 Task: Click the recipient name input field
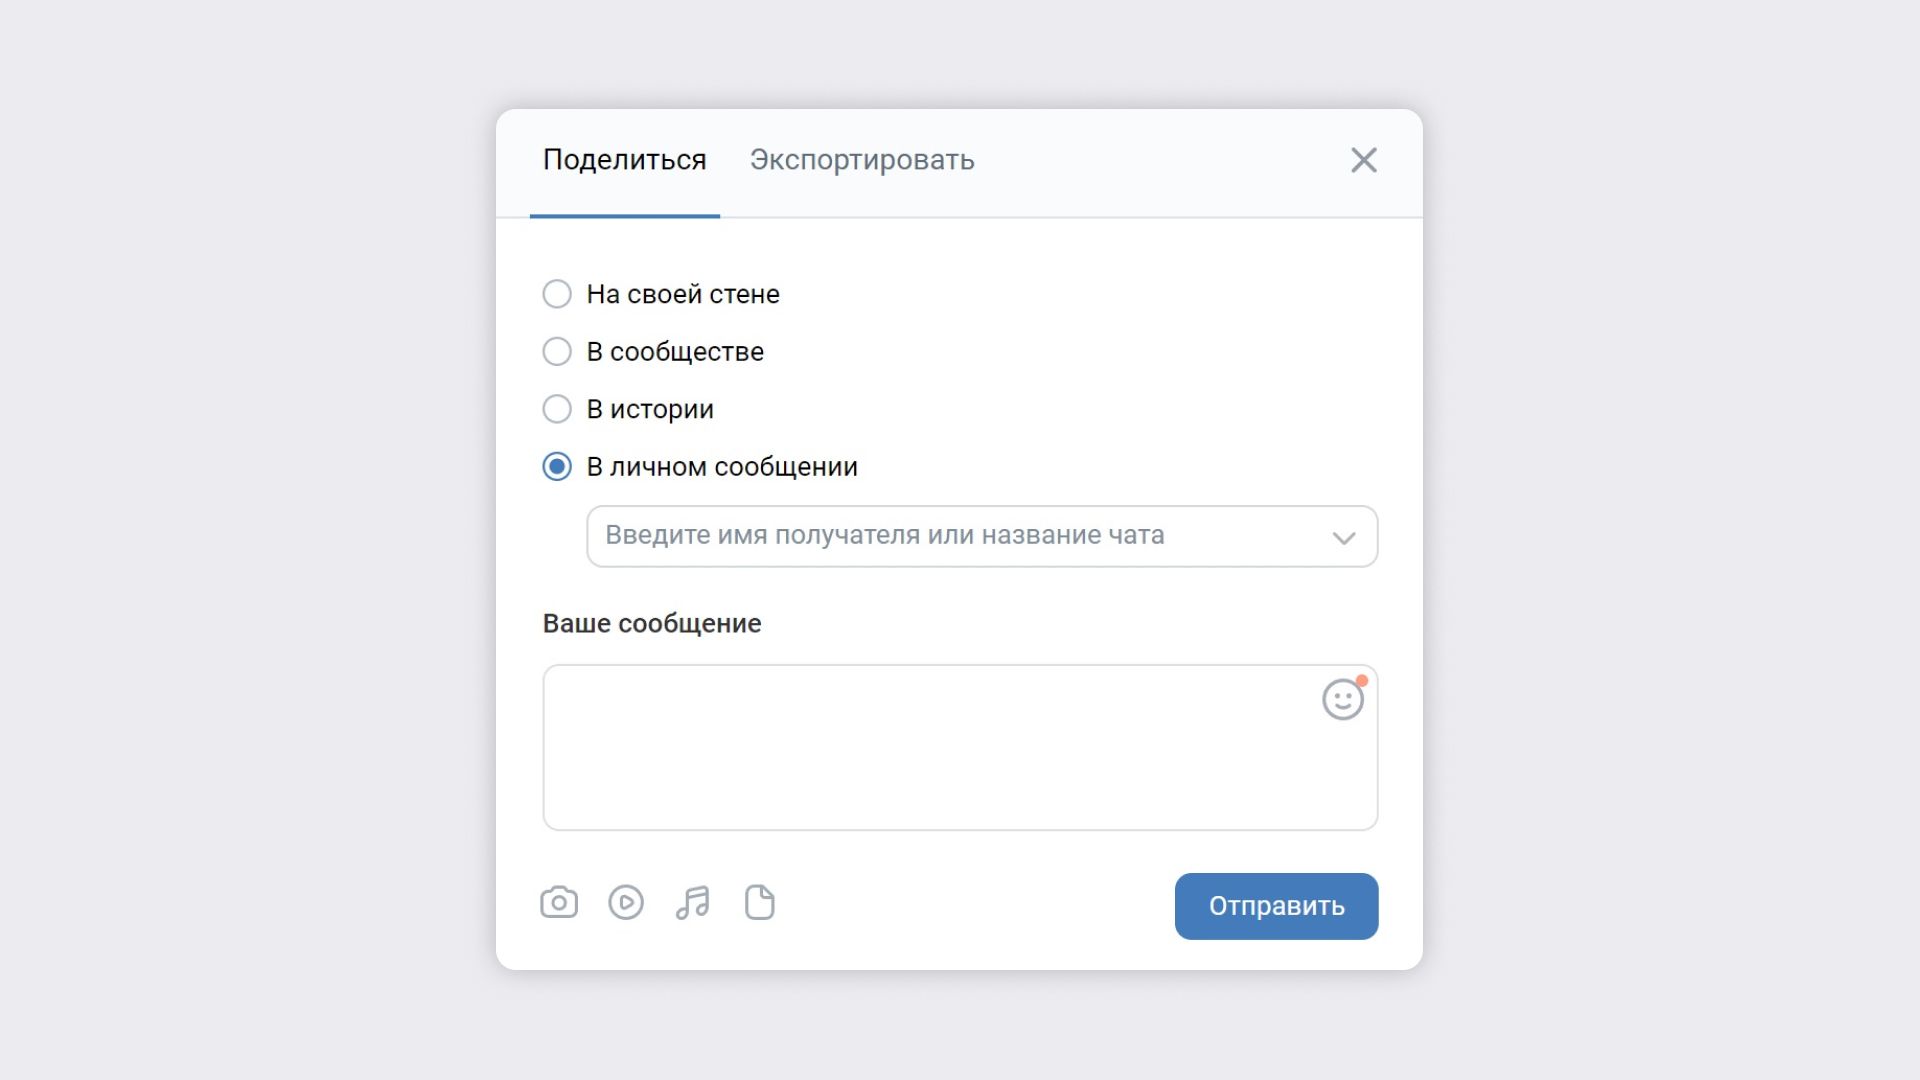(x=930, y=536)
